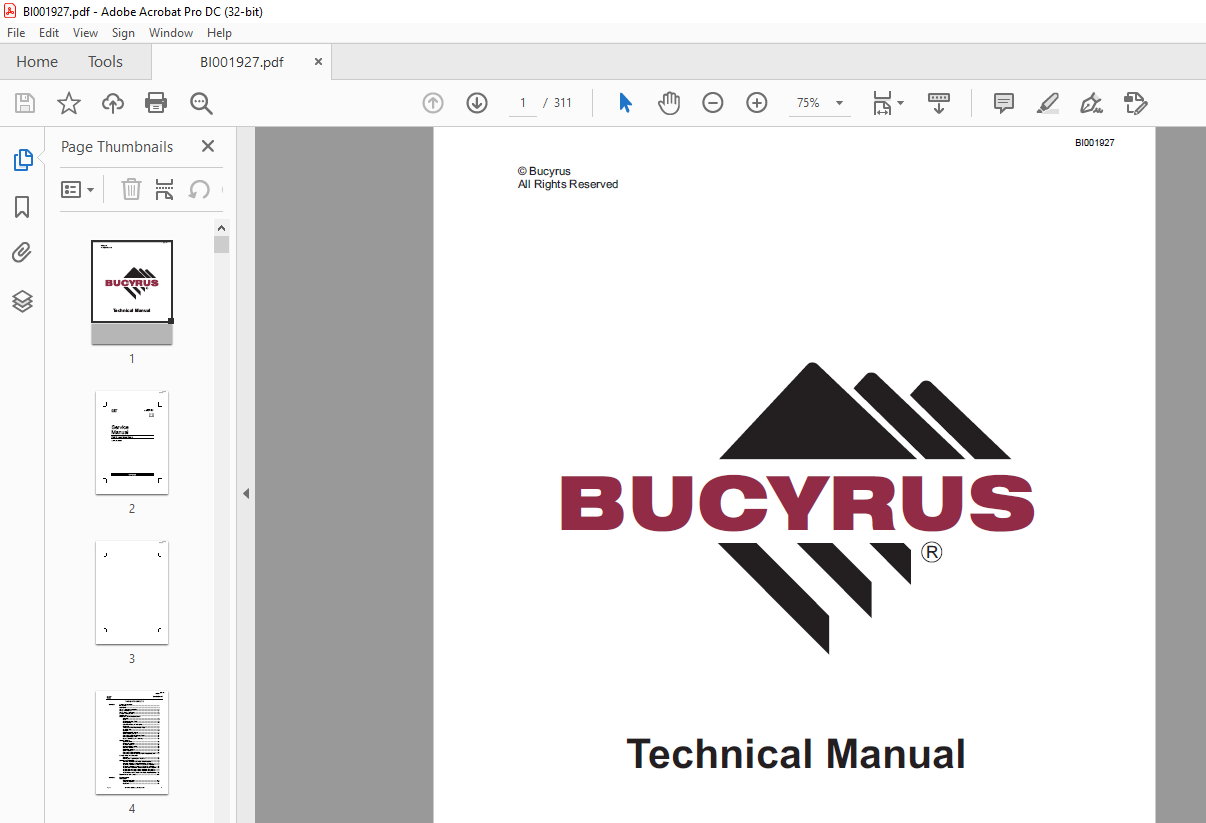Click the upload to cloud icon
Image resolution: width=1206 pixels, height=823 pixels.
point(113,103)
